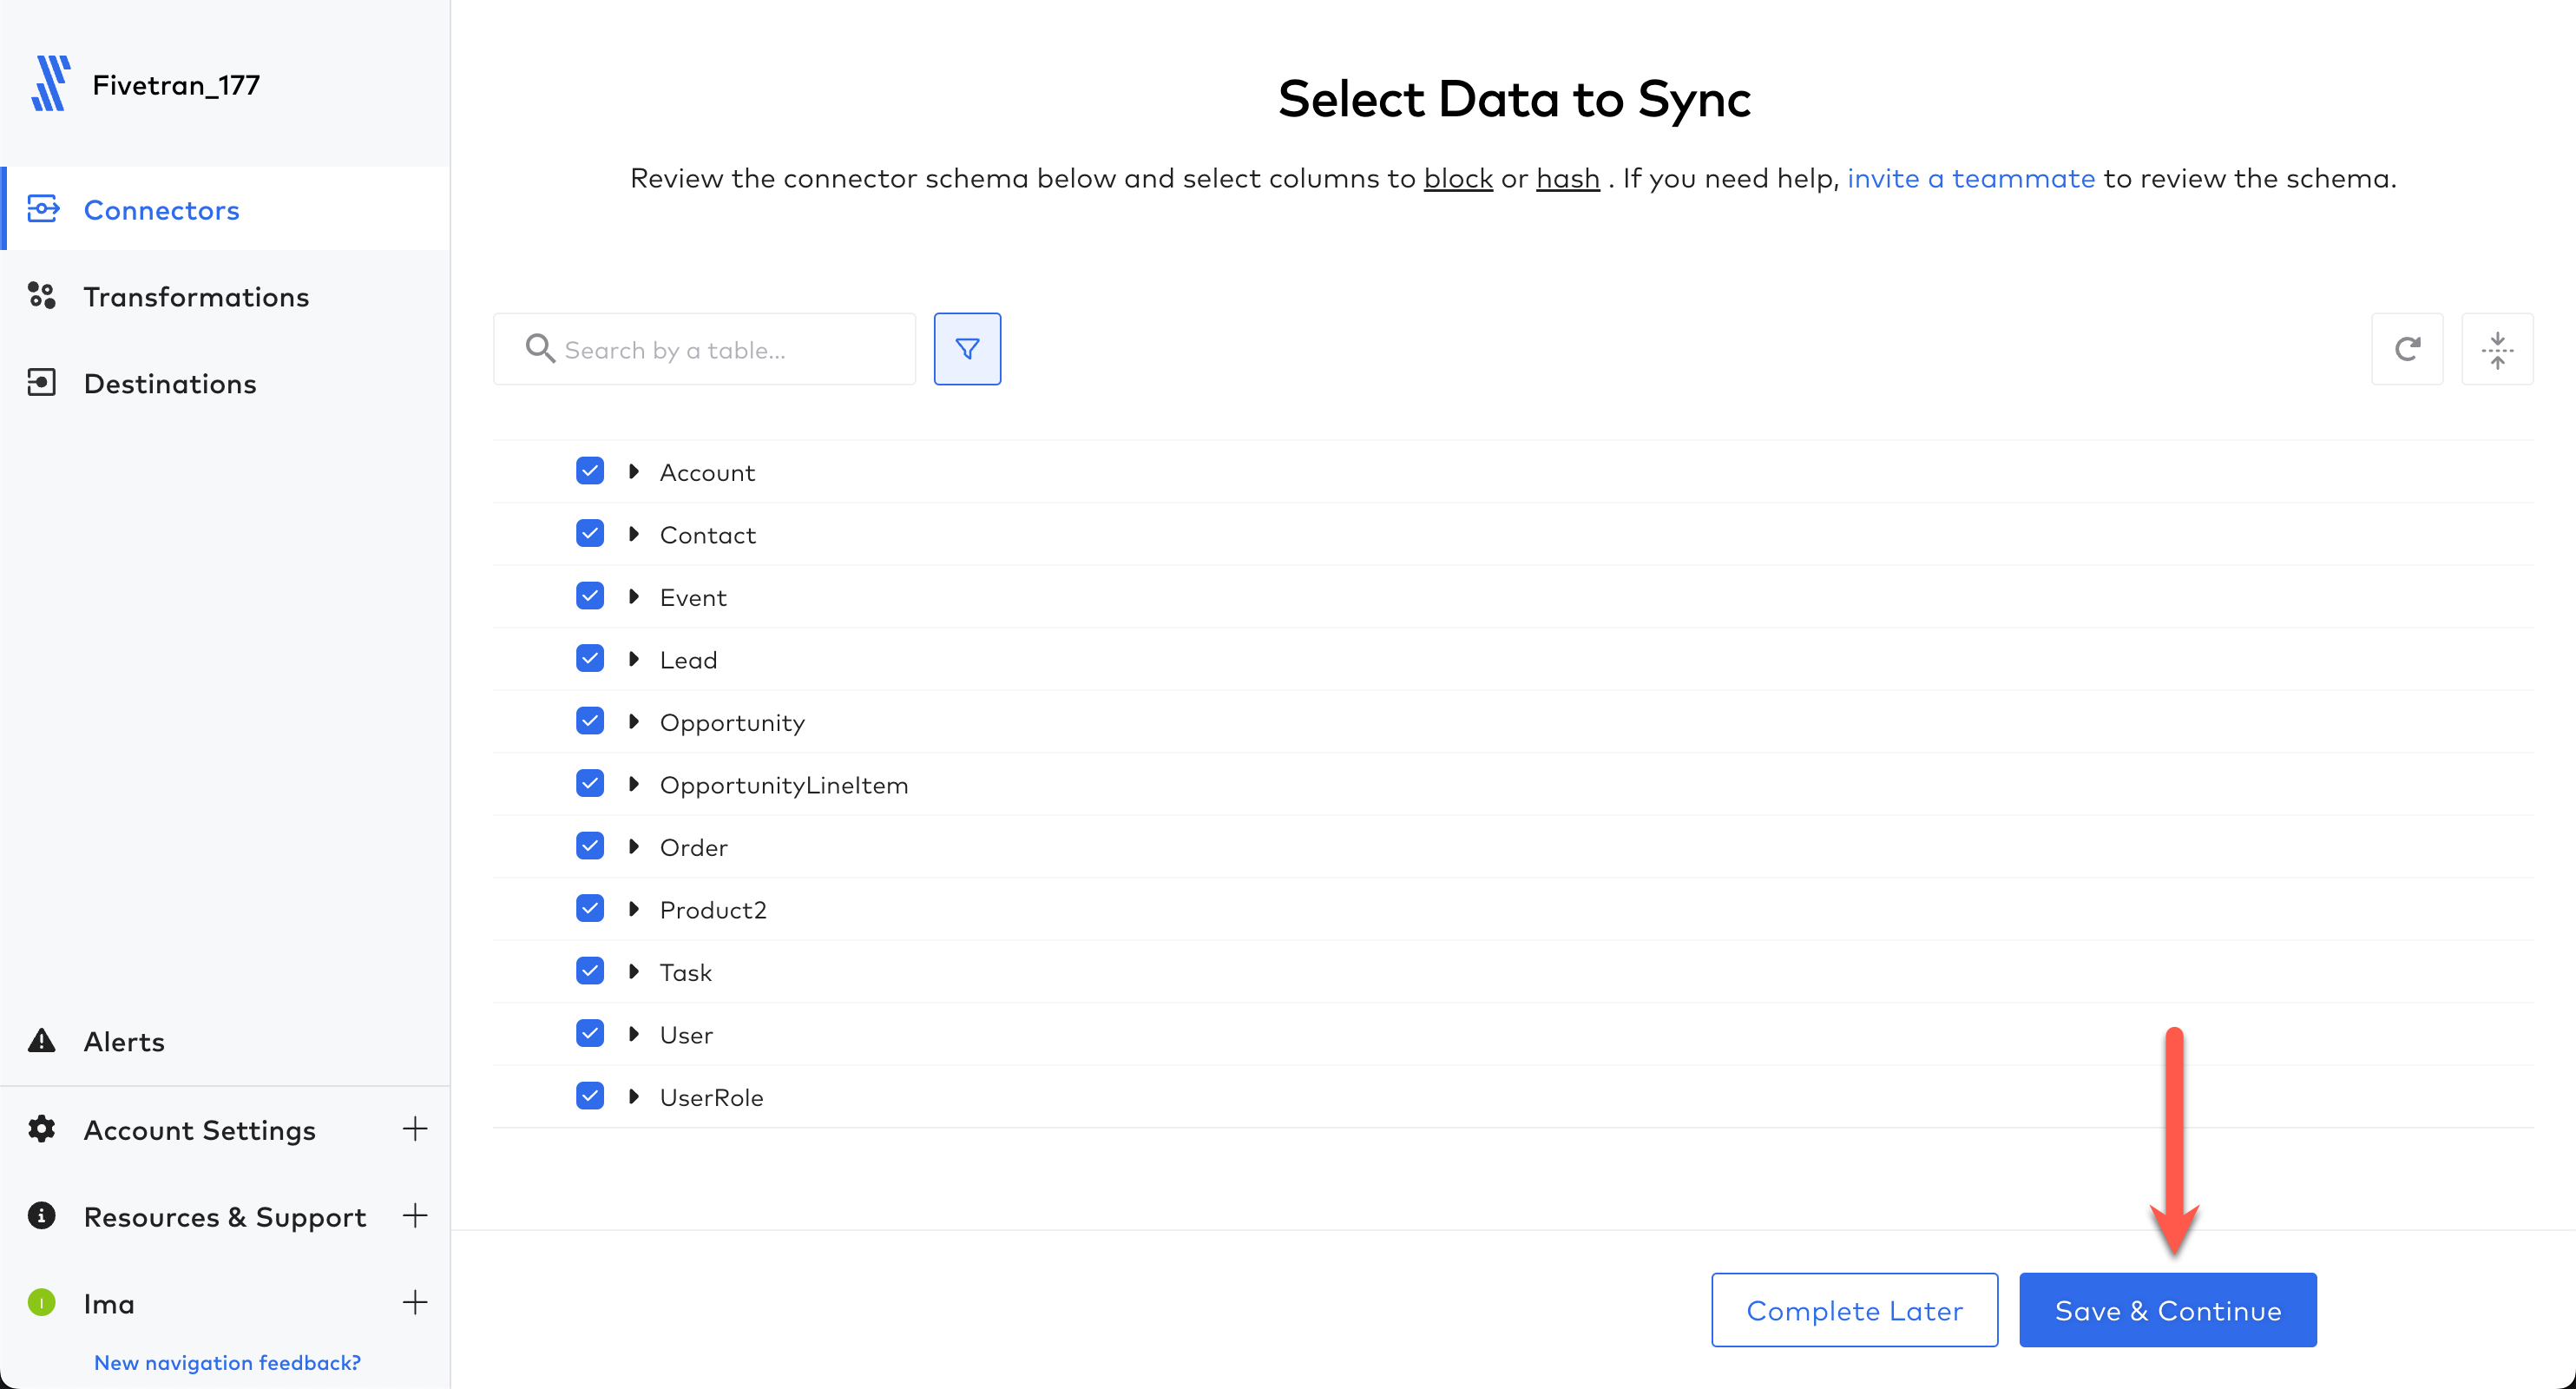Click the Alerts warning icon
This screenshot has height=1389, width=2576.
[43, 1040]
